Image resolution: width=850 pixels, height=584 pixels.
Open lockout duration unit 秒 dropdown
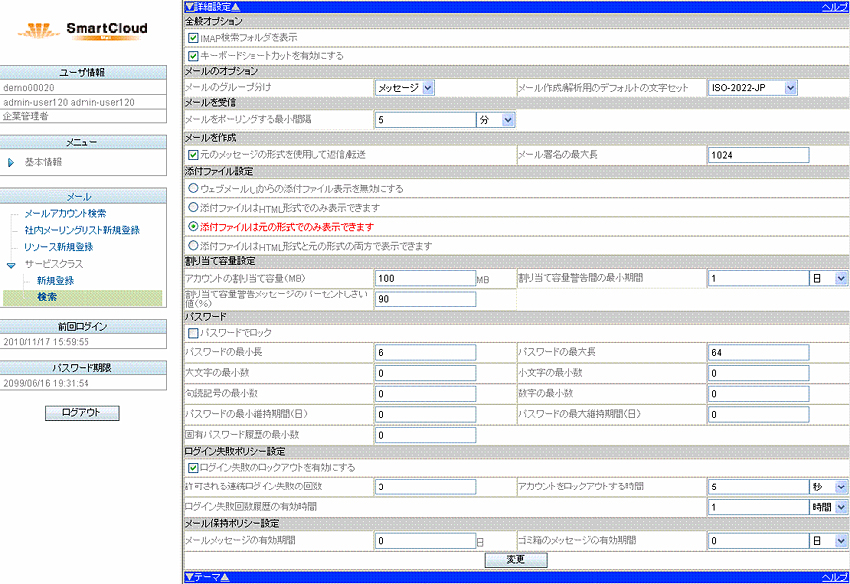[x=828, y=487]
